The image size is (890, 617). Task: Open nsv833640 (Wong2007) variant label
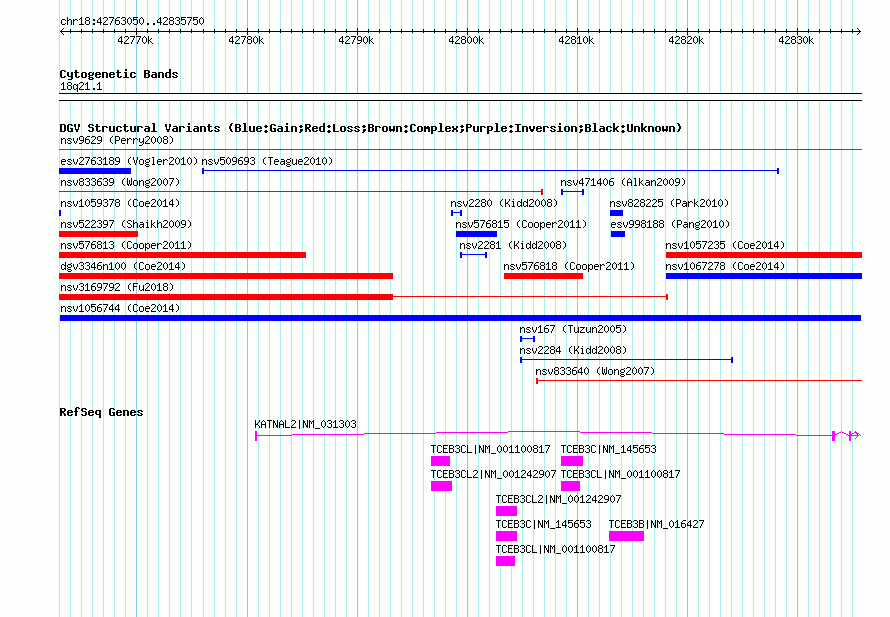[x=595, y=371]
